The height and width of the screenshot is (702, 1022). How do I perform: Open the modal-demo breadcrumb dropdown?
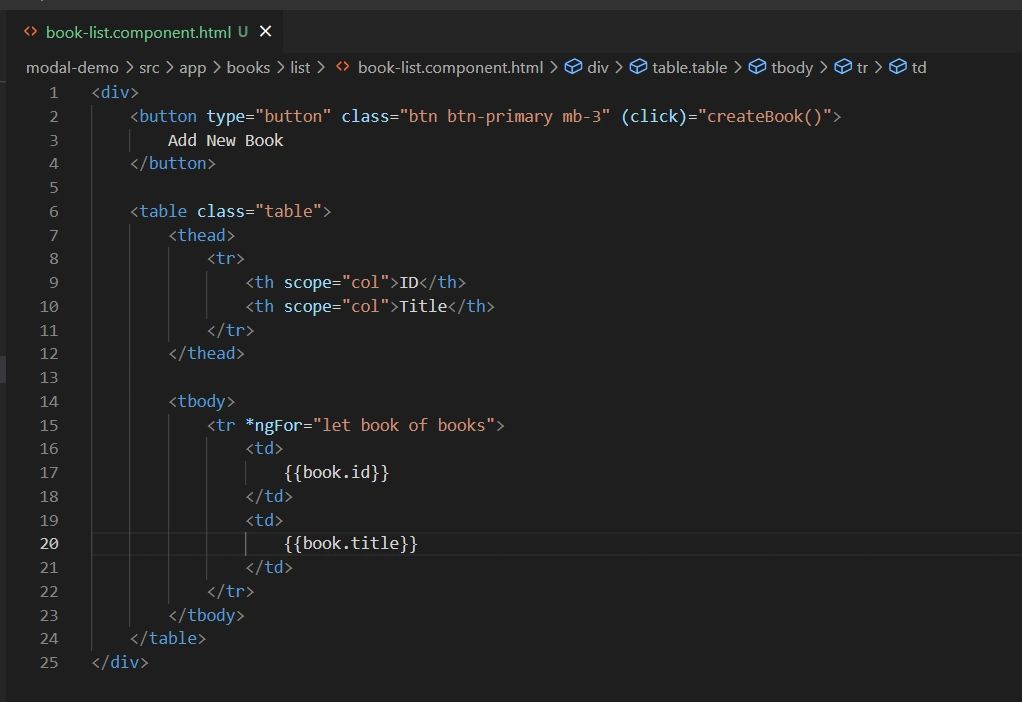tap(73, 67)
